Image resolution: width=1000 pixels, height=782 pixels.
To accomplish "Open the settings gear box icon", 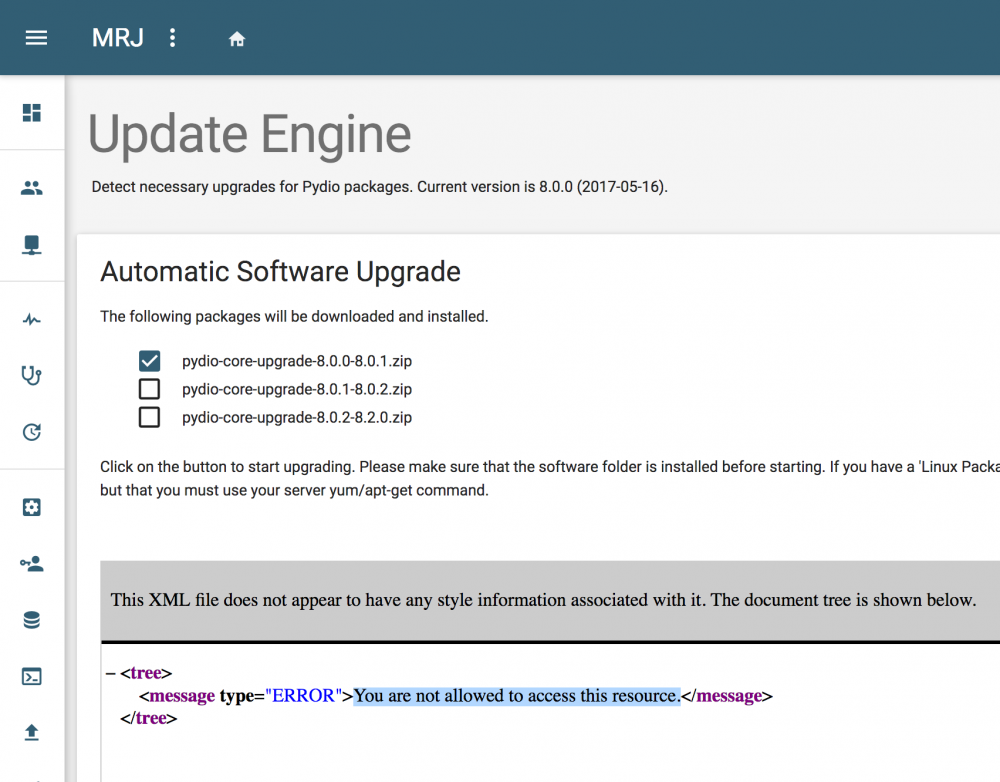I will (x=32, y=507).
